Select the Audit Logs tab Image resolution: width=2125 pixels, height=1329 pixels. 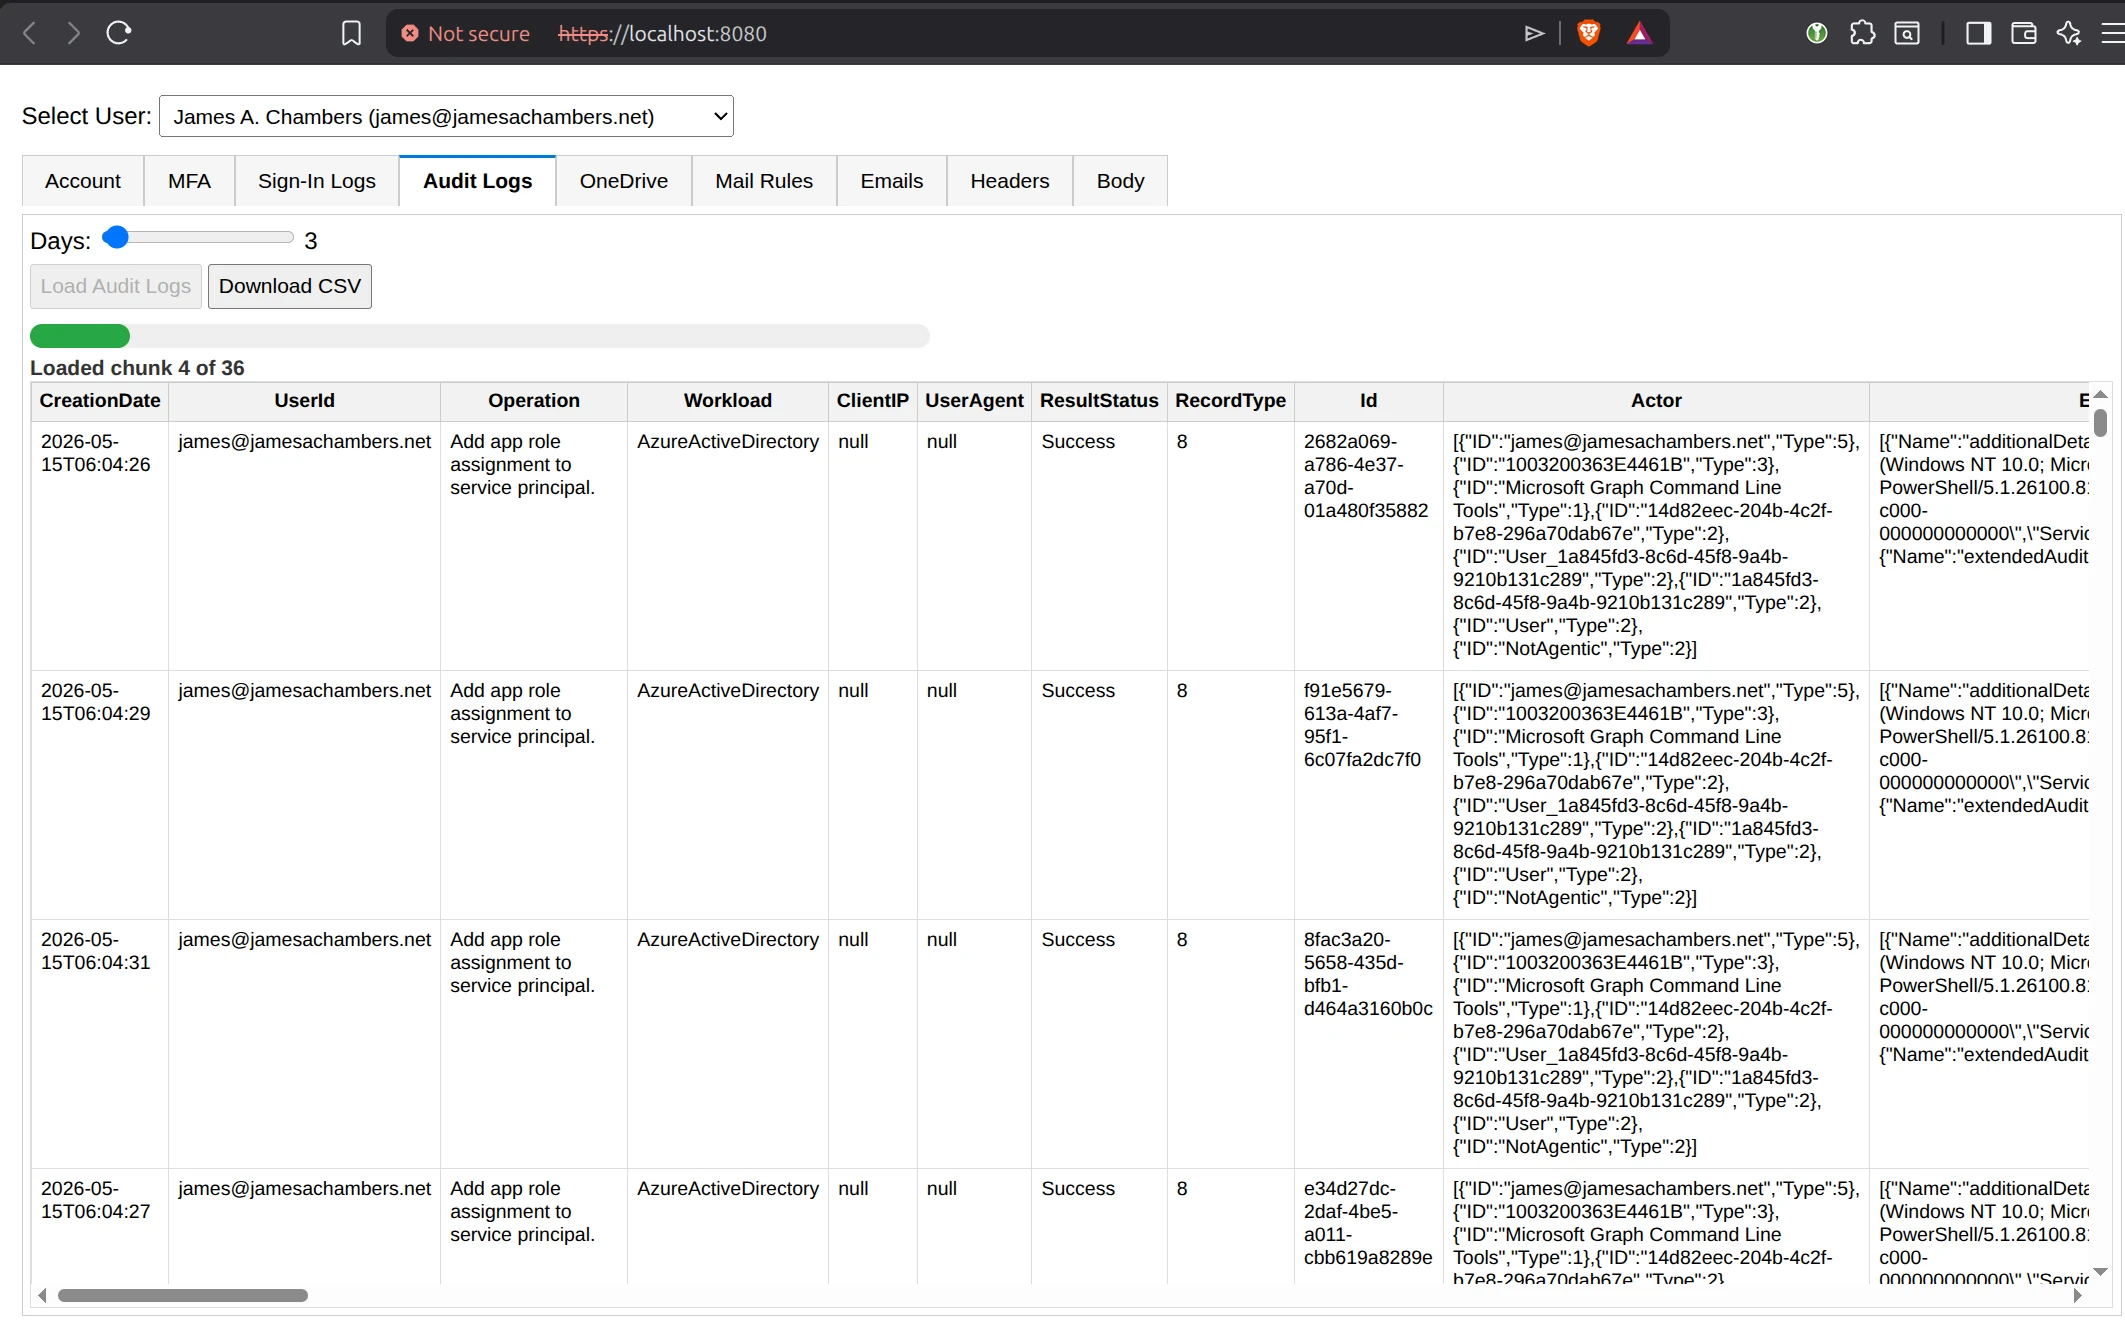(x=478, y=181)
